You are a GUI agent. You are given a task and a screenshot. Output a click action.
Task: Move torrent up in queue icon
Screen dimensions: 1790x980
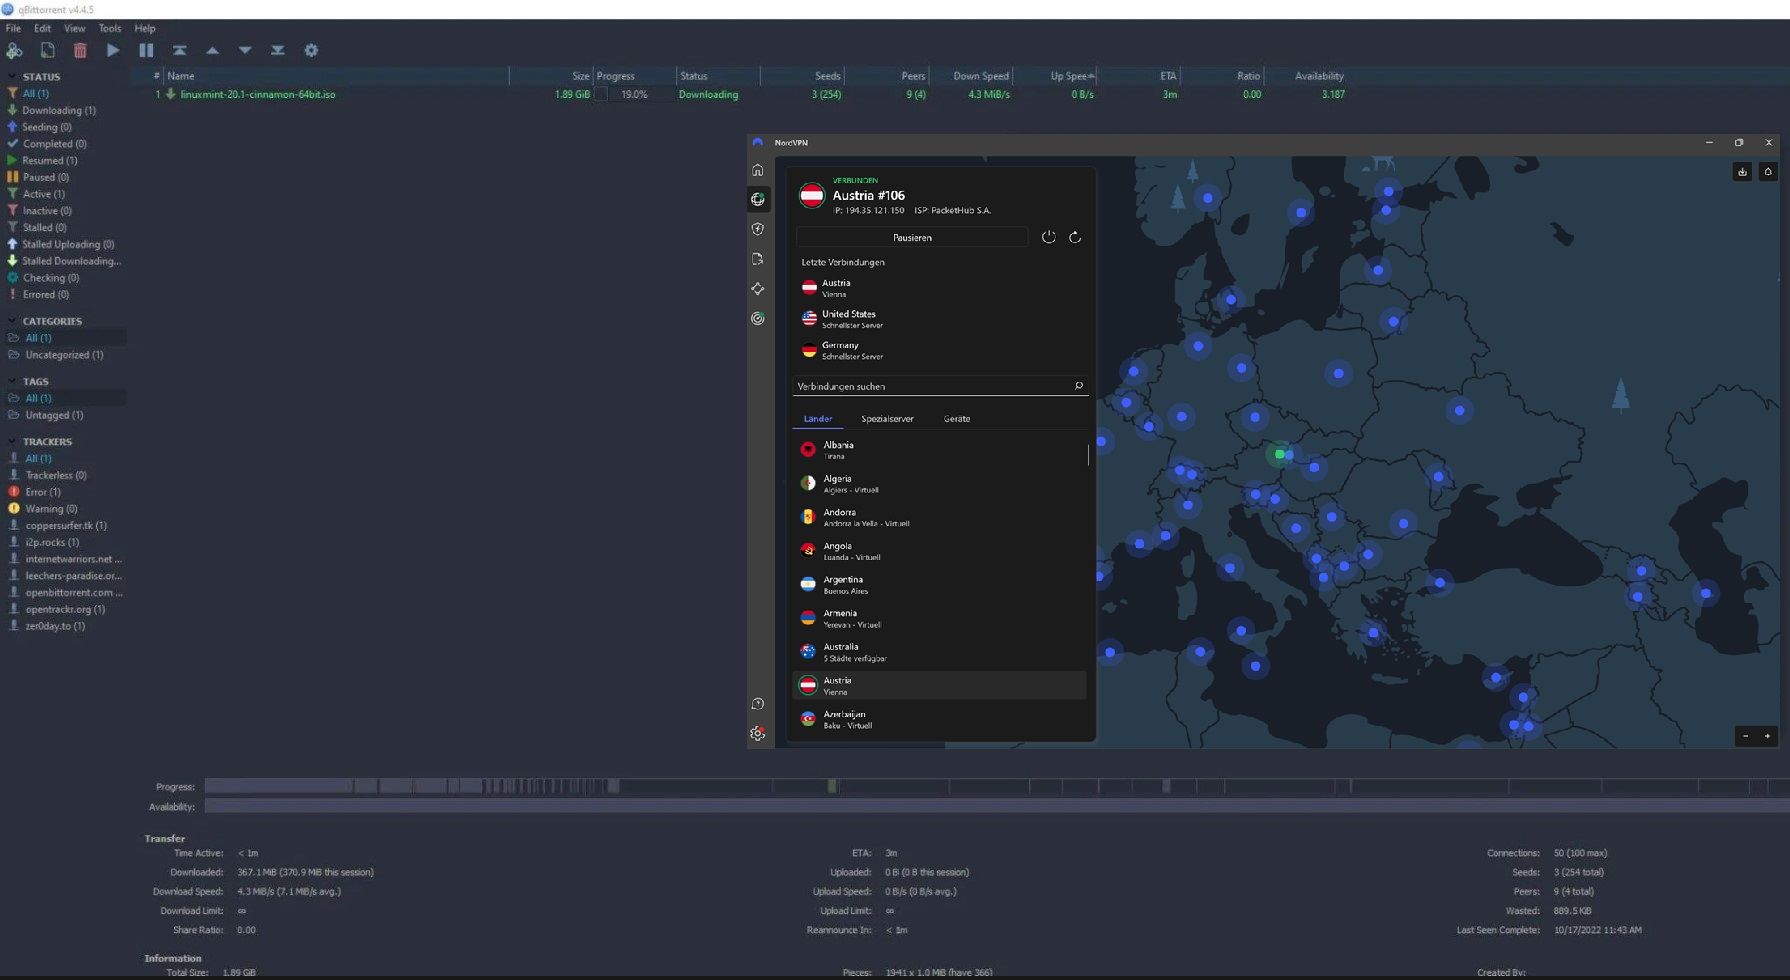click(212, 50)
